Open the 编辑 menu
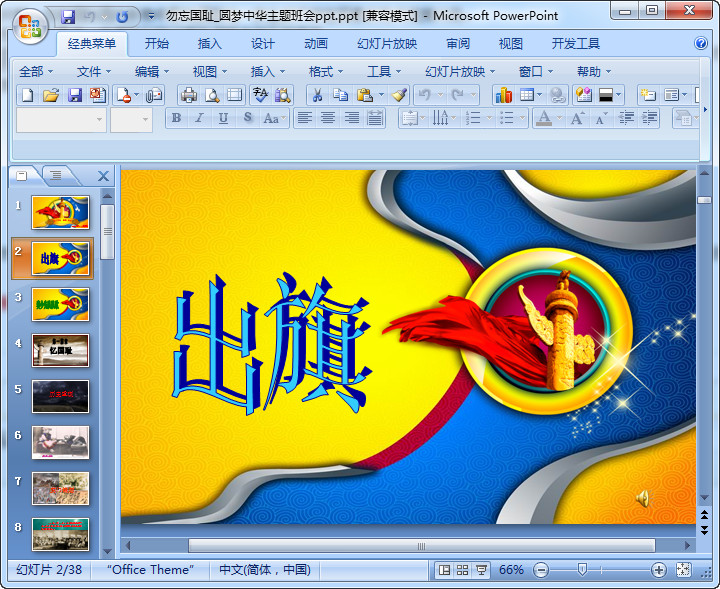Image resolution: width=720 pixels, height=589 pixels. [x=152, y=72]
